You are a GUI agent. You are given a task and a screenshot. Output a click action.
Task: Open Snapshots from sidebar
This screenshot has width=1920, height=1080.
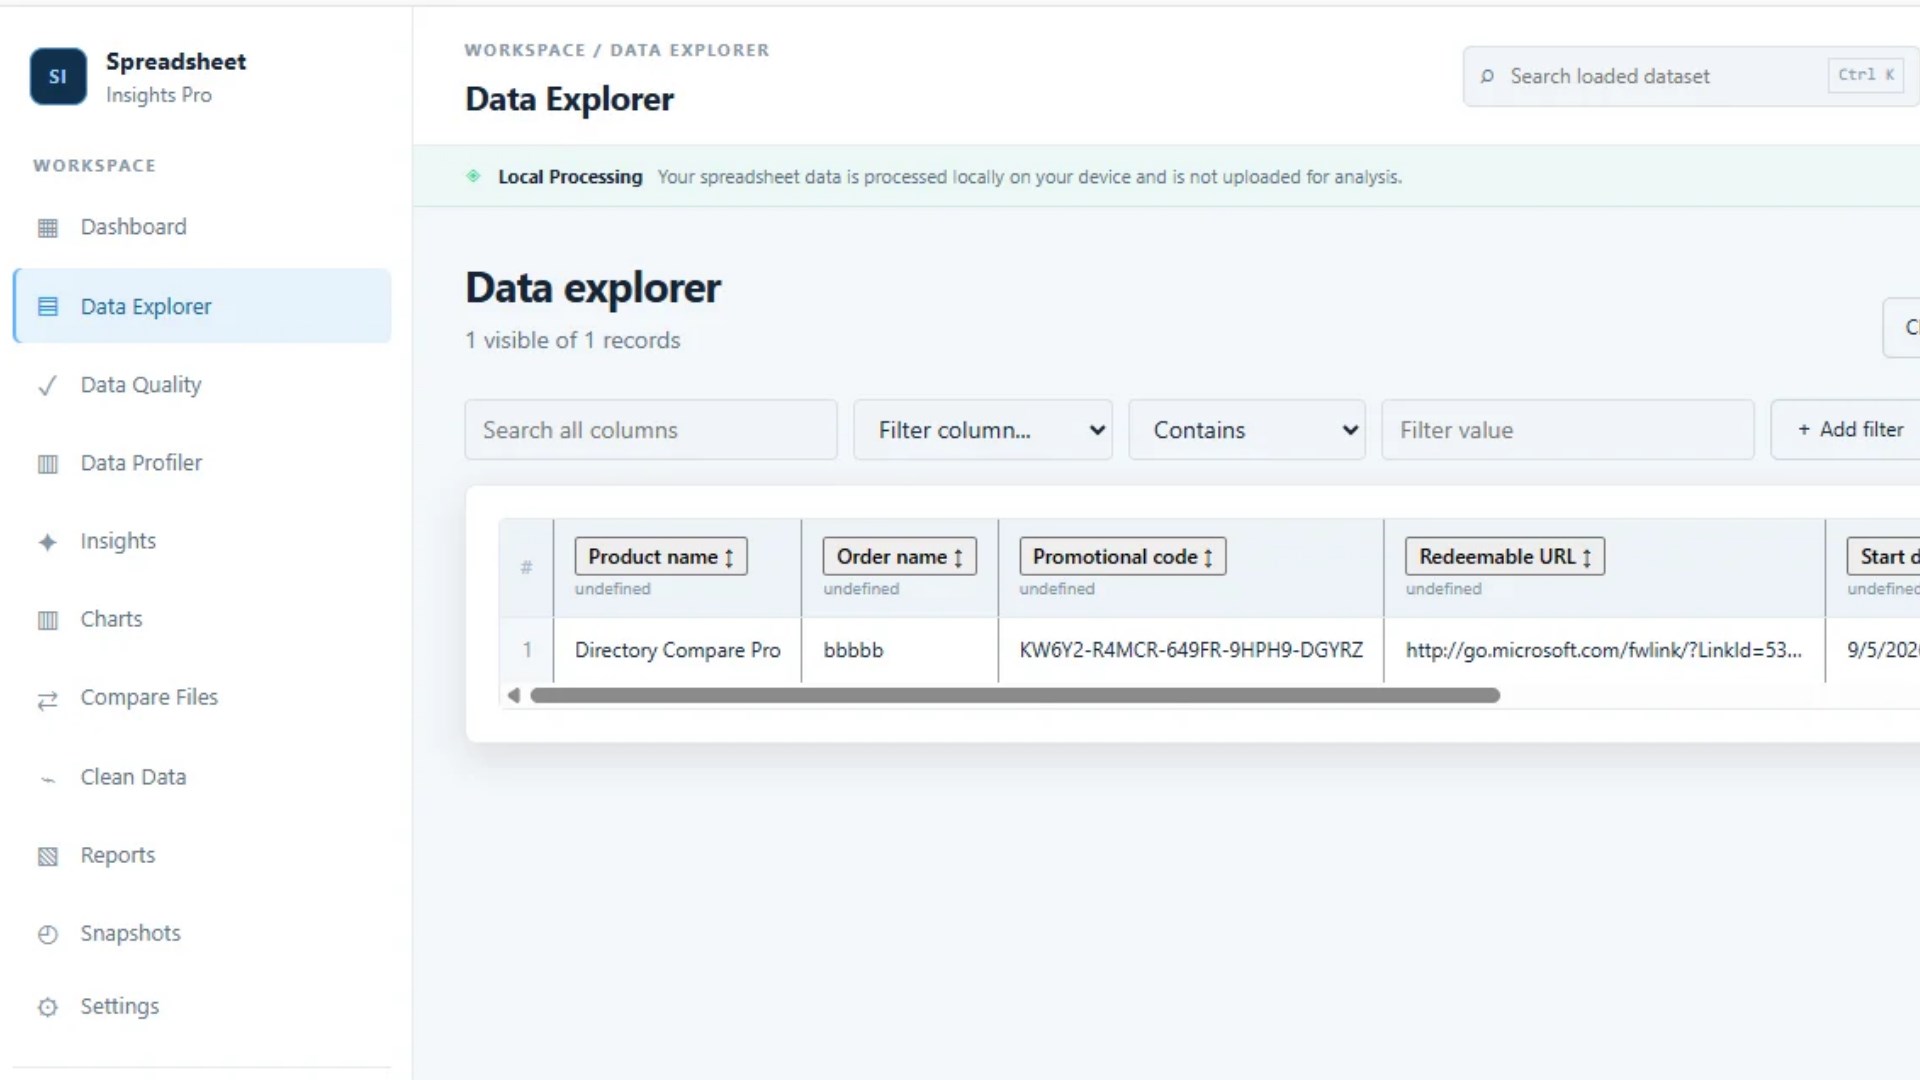tap(202, 933)
